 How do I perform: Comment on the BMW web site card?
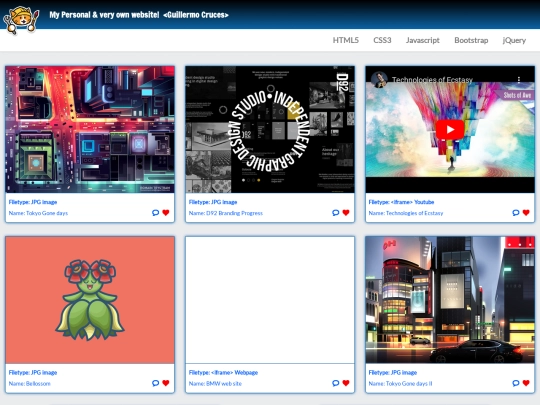pos(335,383)
